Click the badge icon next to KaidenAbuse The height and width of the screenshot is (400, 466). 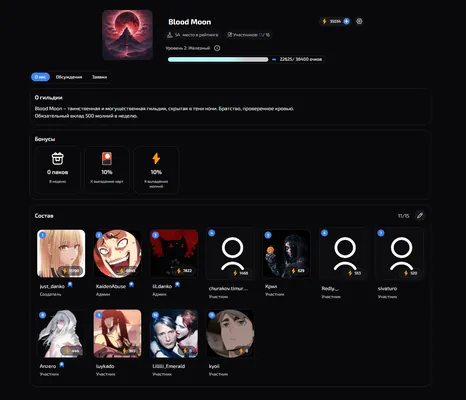[131, 285]
